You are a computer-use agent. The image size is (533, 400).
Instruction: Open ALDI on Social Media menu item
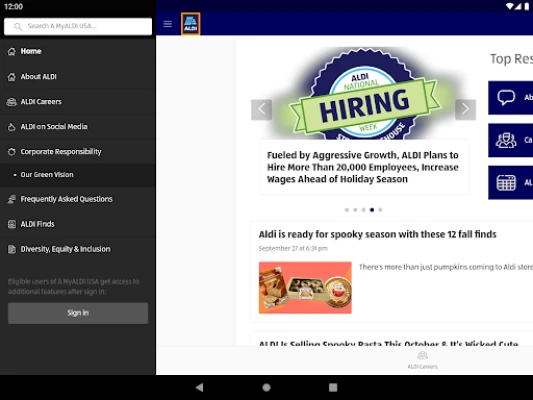pos(78,126)
